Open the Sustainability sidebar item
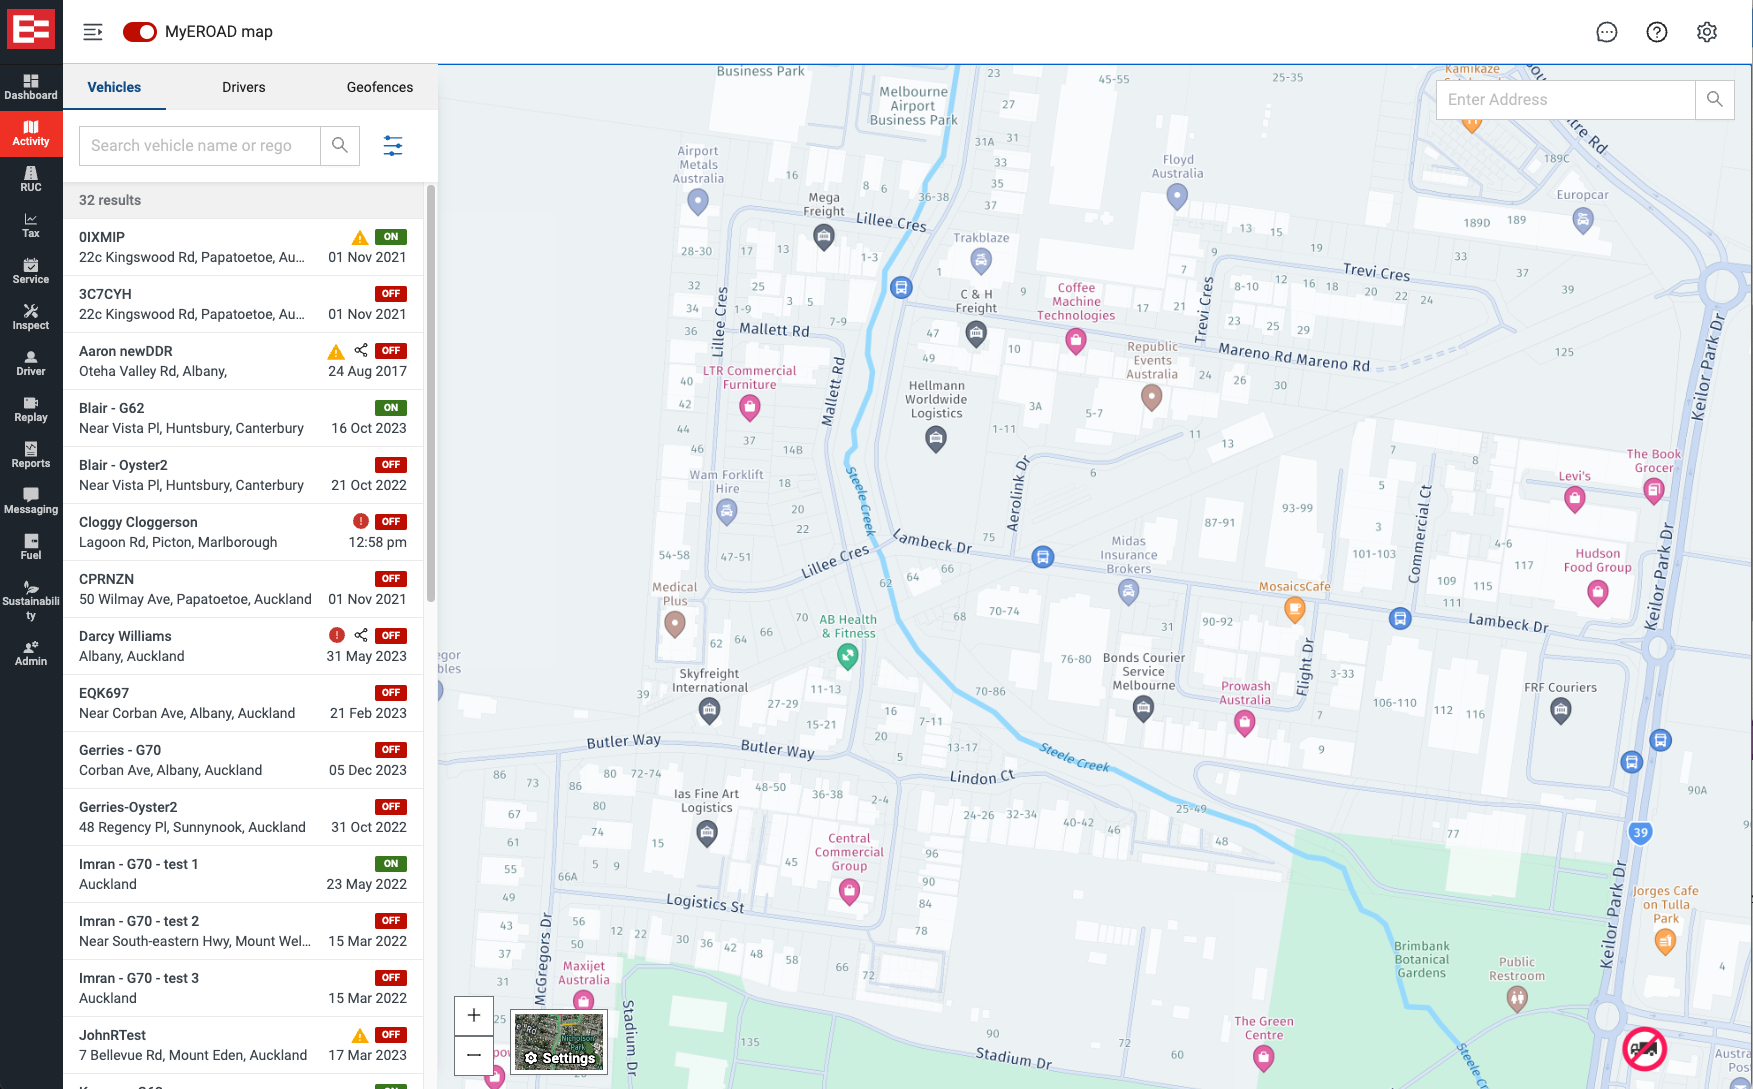 (x=31, y=601)
